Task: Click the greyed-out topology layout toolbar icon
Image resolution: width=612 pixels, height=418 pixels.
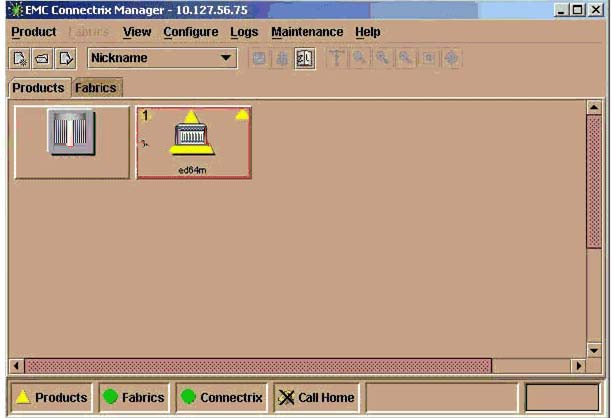Action: point(336,59)
